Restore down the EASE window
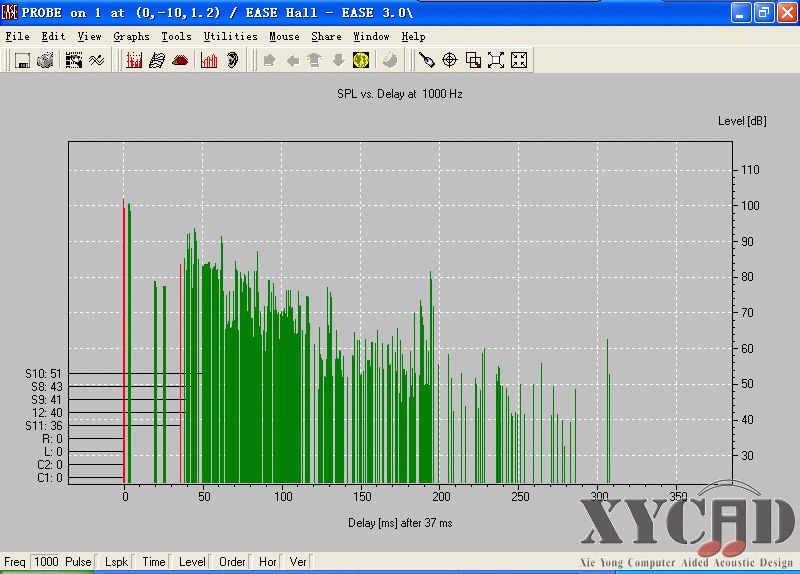Image resolution: width=800 pixels, height=574 pixels. pos(764,13)
